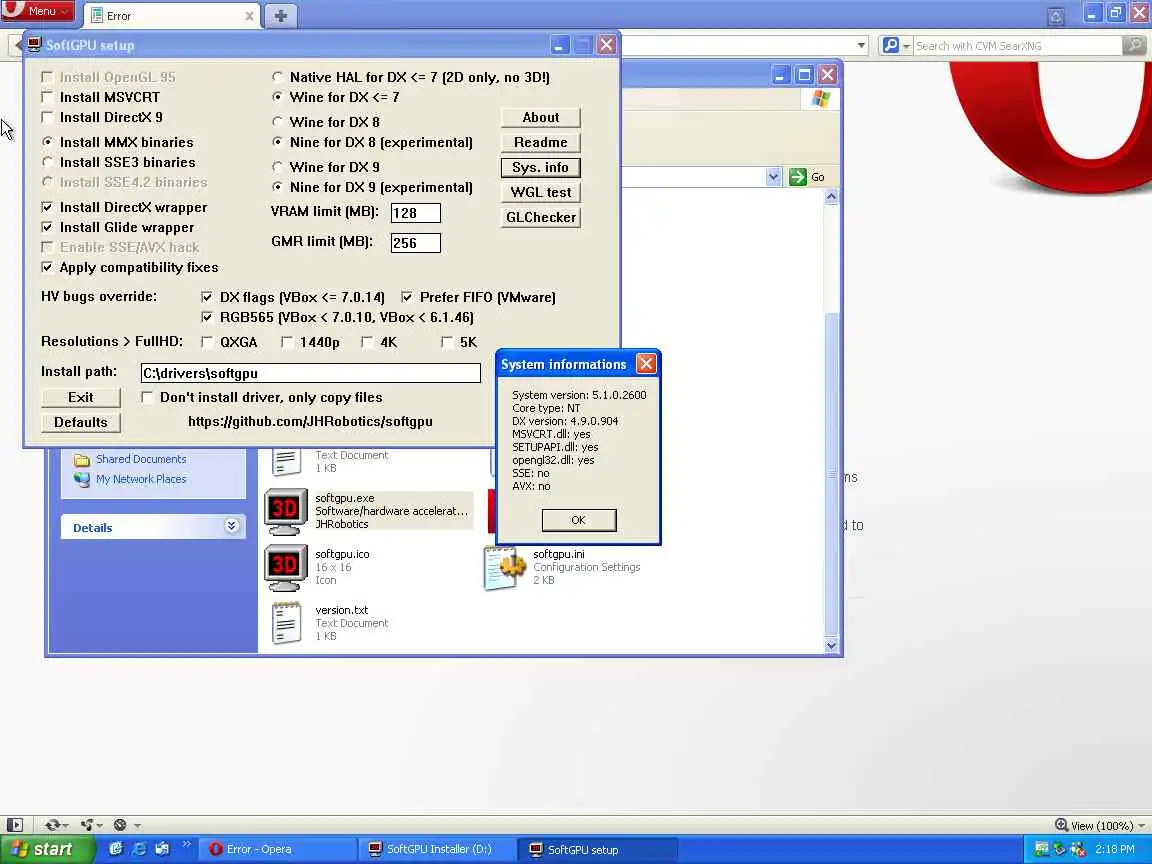Viewport: 1152px width, 864px height.
Task: Click the Opera panel toggle in status bar
Action: coord(15,825)
